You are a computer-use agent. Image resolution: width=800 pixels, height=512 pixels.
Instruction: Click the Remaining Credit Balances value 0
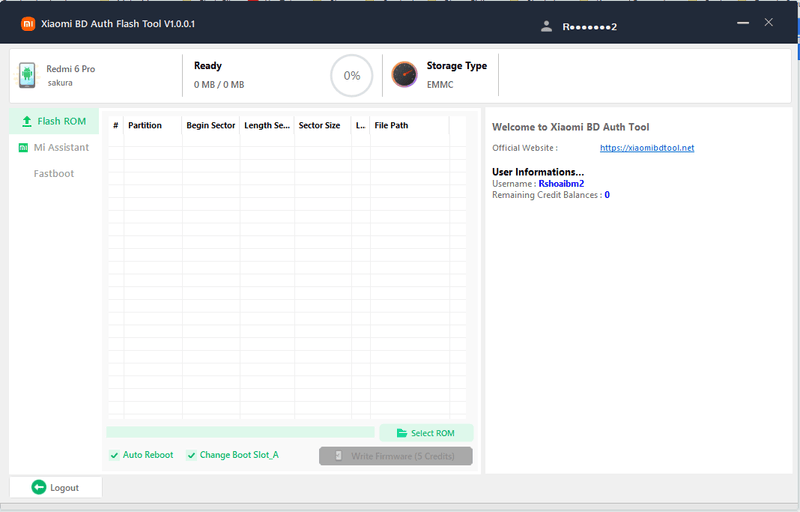607,195
